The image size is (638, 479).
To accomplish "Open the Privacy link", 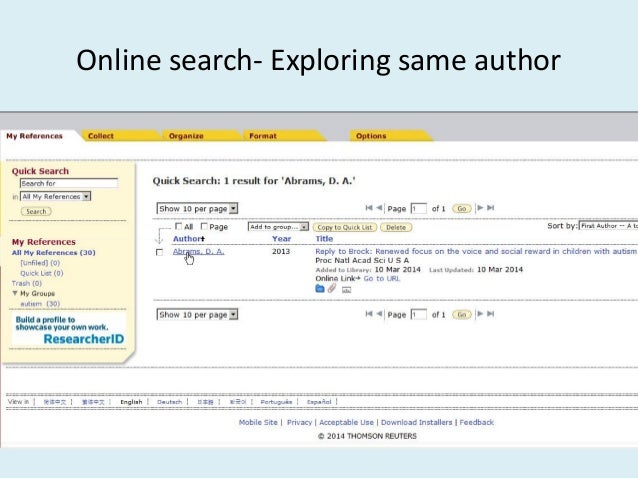I will [x=299, y=422].
